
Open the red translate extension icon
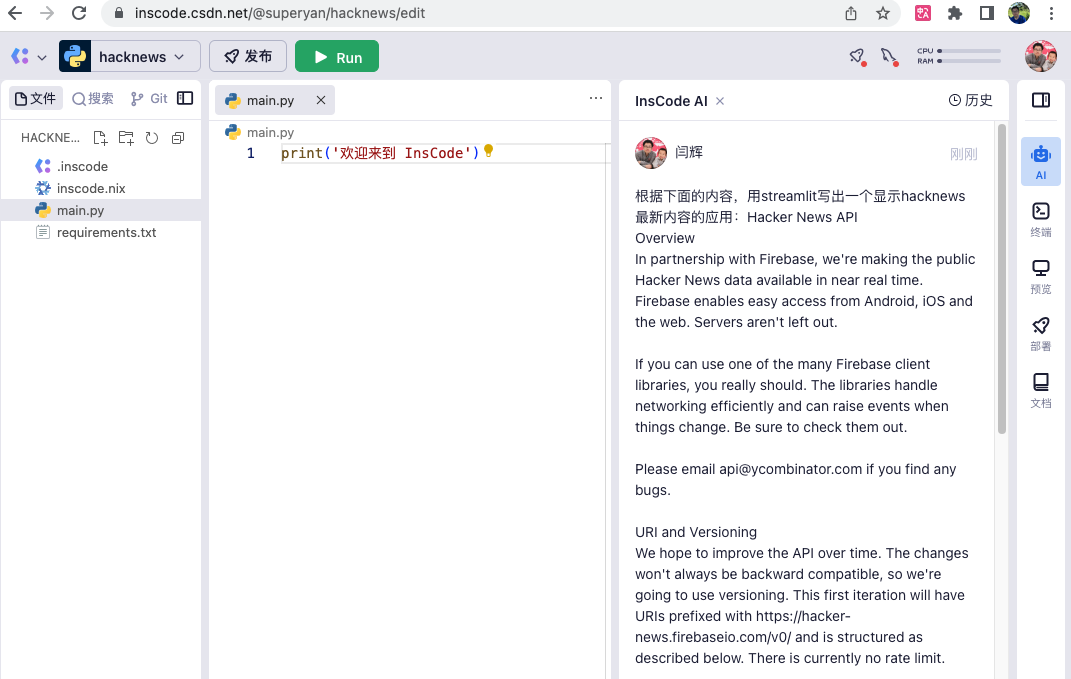923,13
